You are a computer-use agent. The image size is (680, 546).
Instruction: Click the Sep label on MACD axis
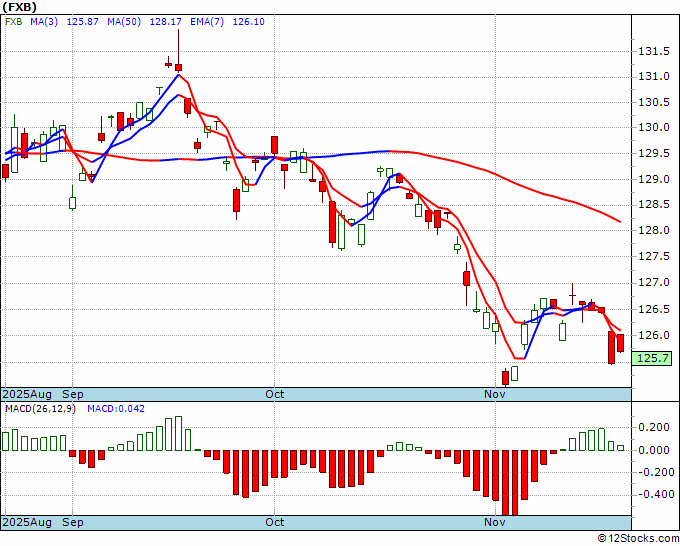coord(72,522)
